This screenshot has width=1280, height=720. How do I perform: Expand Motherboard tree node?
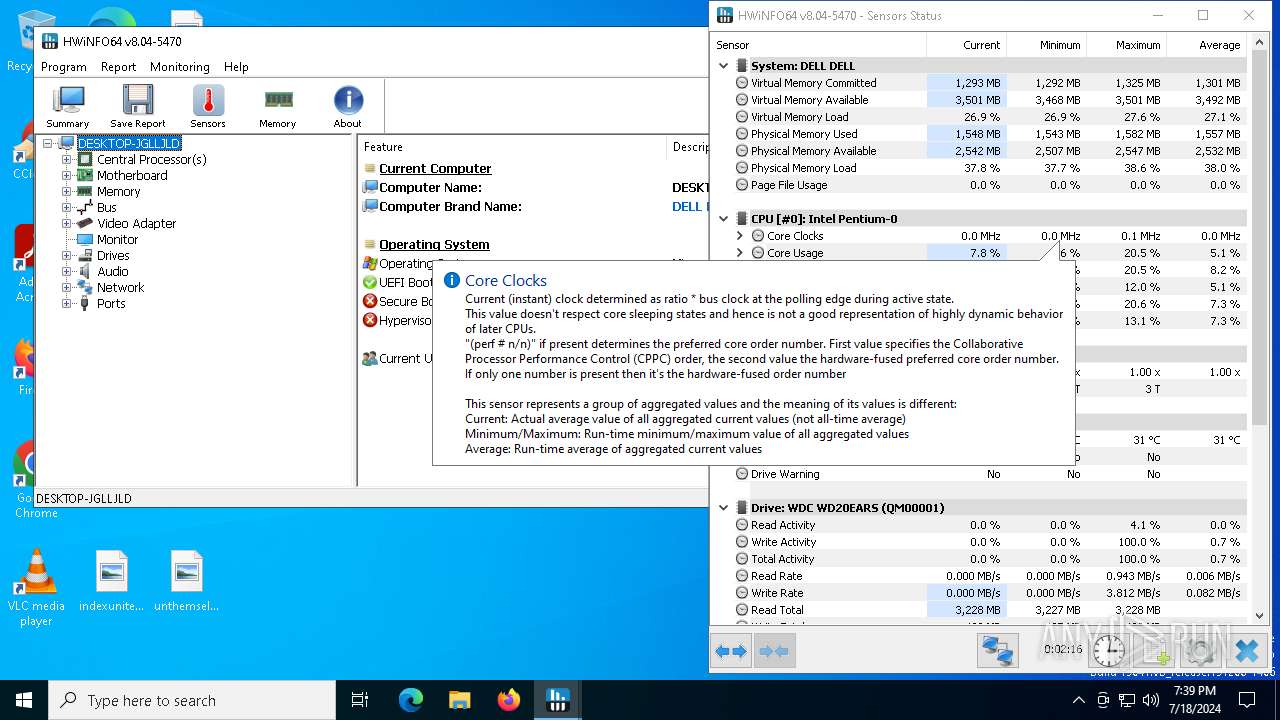tap(67, 175)
